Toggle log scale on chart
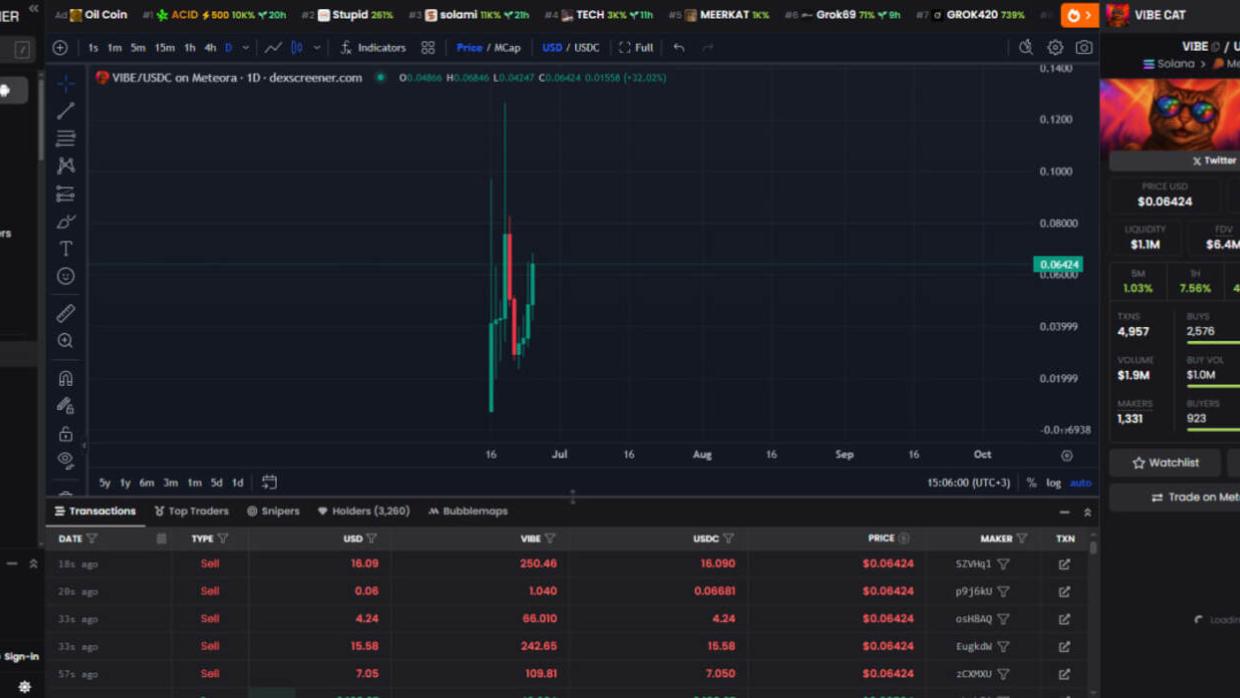Screen dimensions: 1240x698 coord(1053,482)
